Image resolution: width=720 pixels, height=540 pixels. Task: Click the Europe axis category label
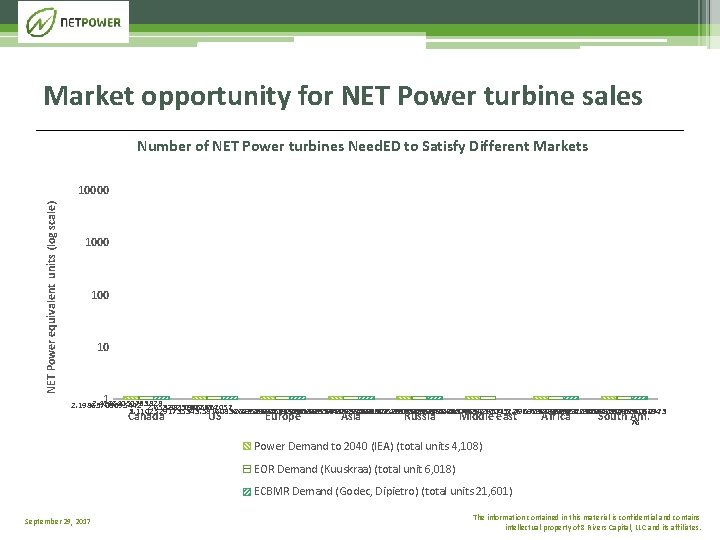(x=283, y=417)
